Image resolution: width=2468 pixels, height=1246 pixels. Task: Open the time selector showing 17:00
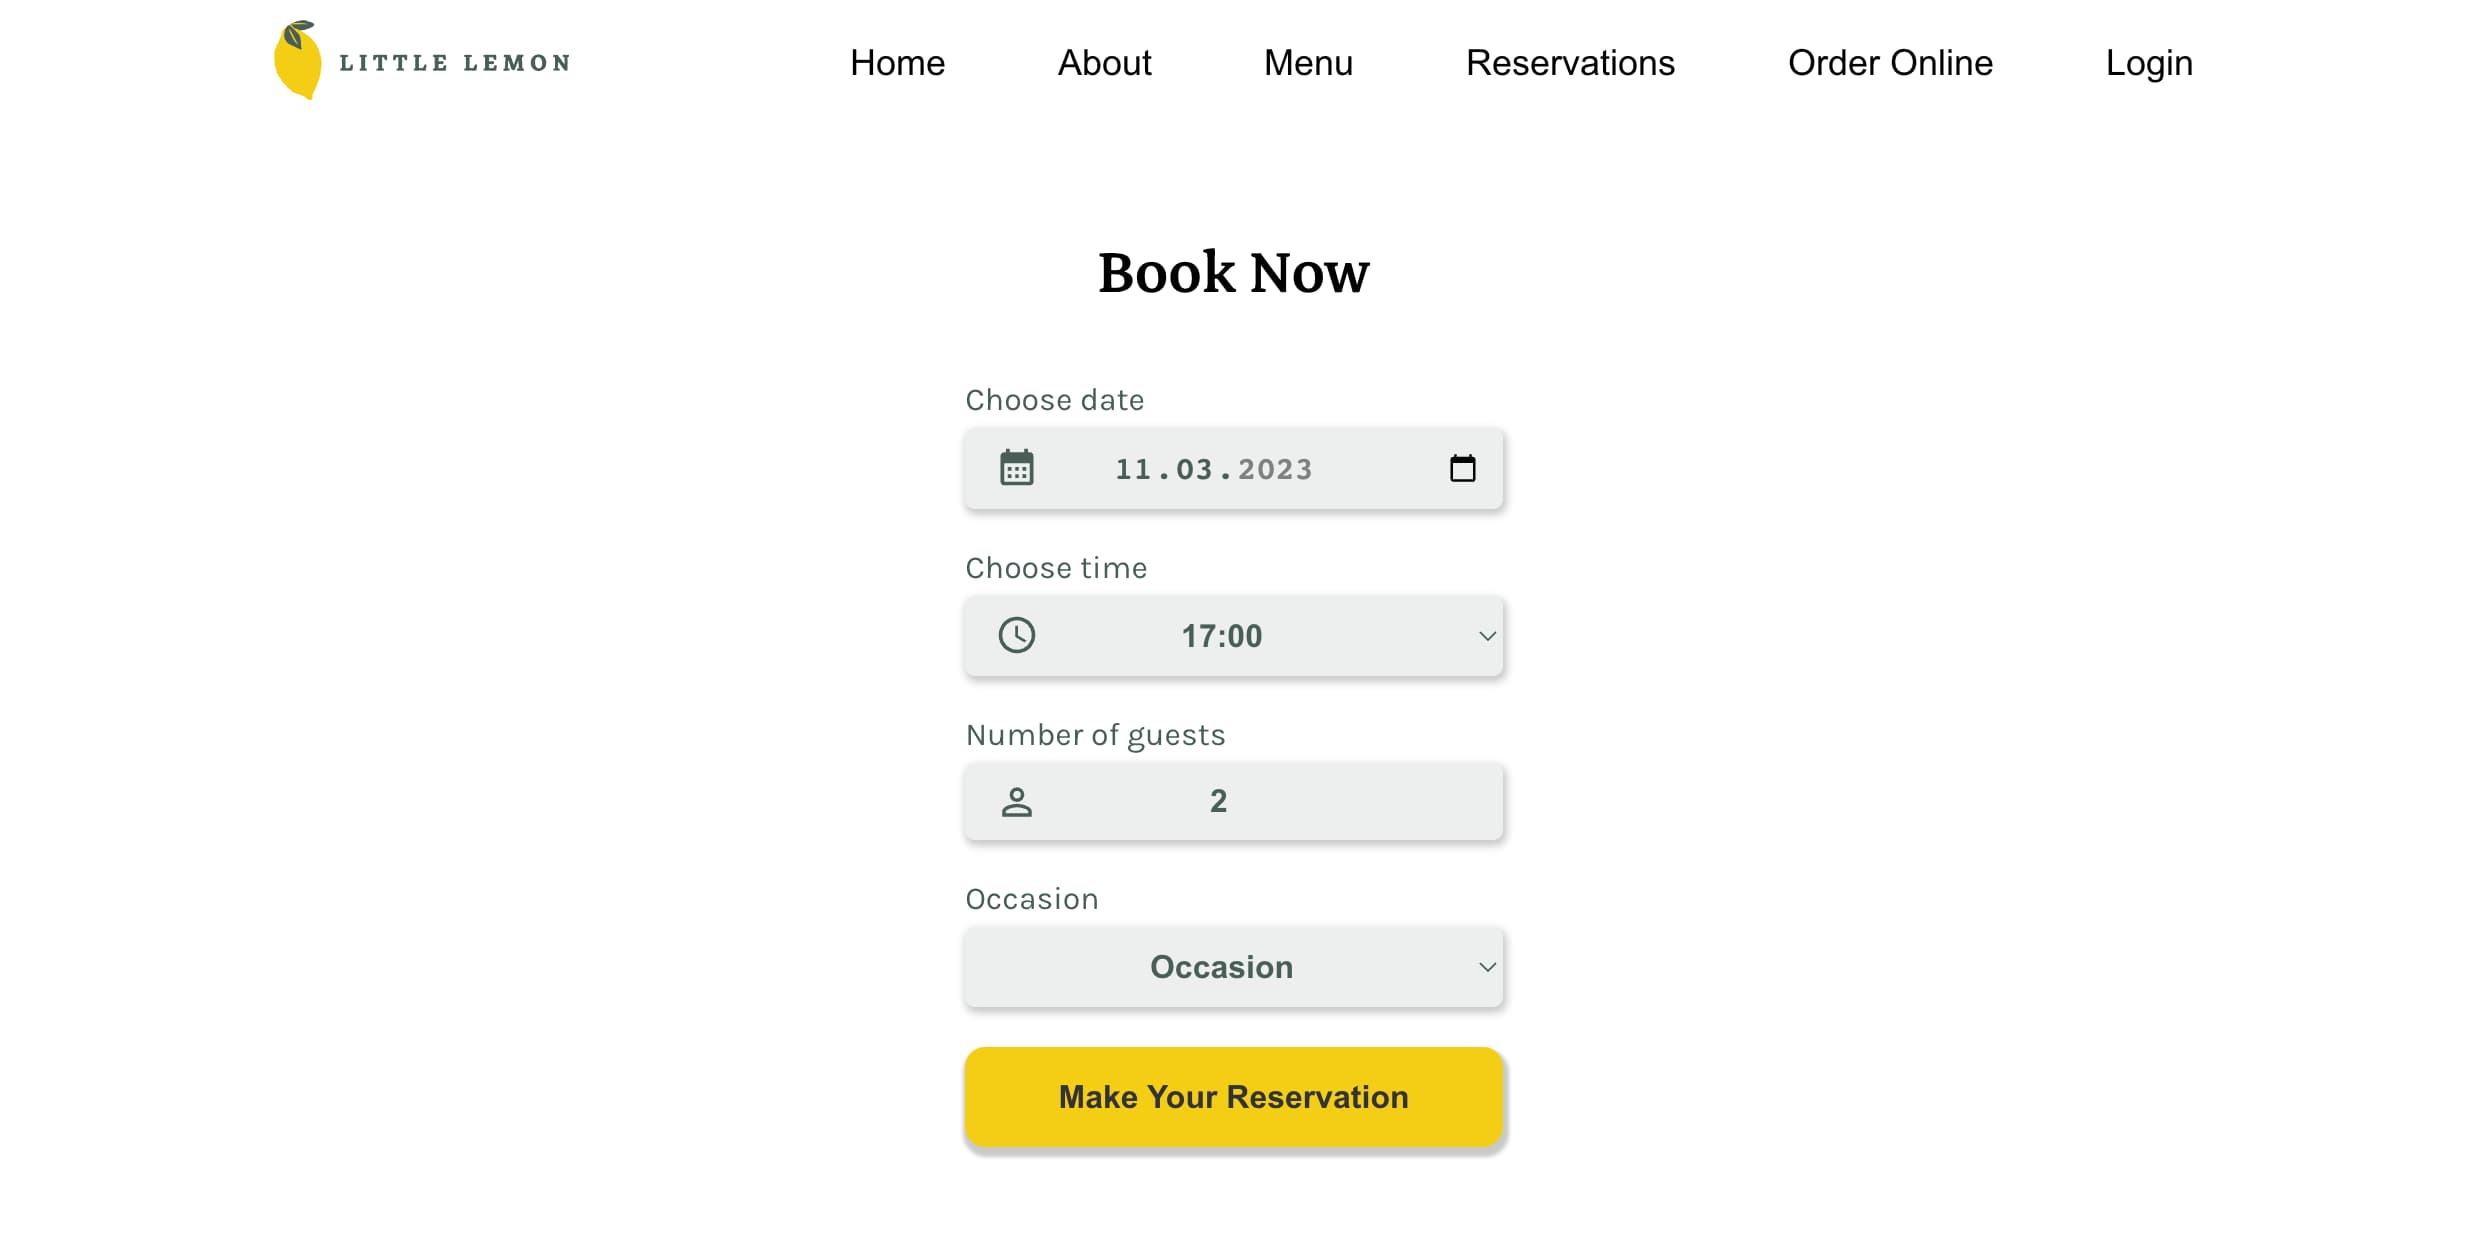1233,635
